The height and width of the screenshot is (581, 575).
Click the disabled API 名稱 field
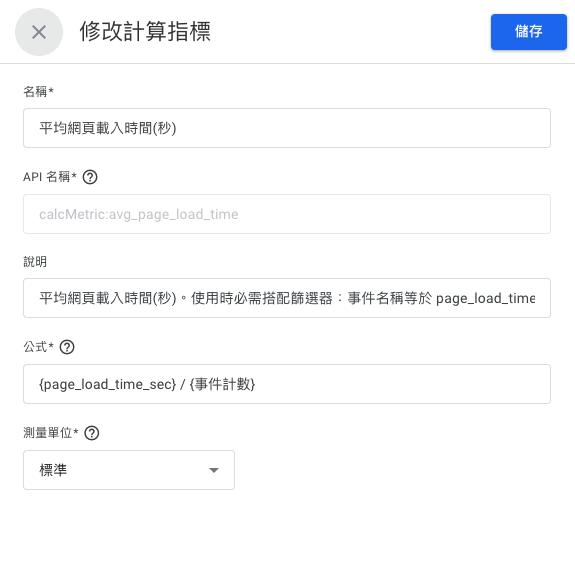point(287,214)
